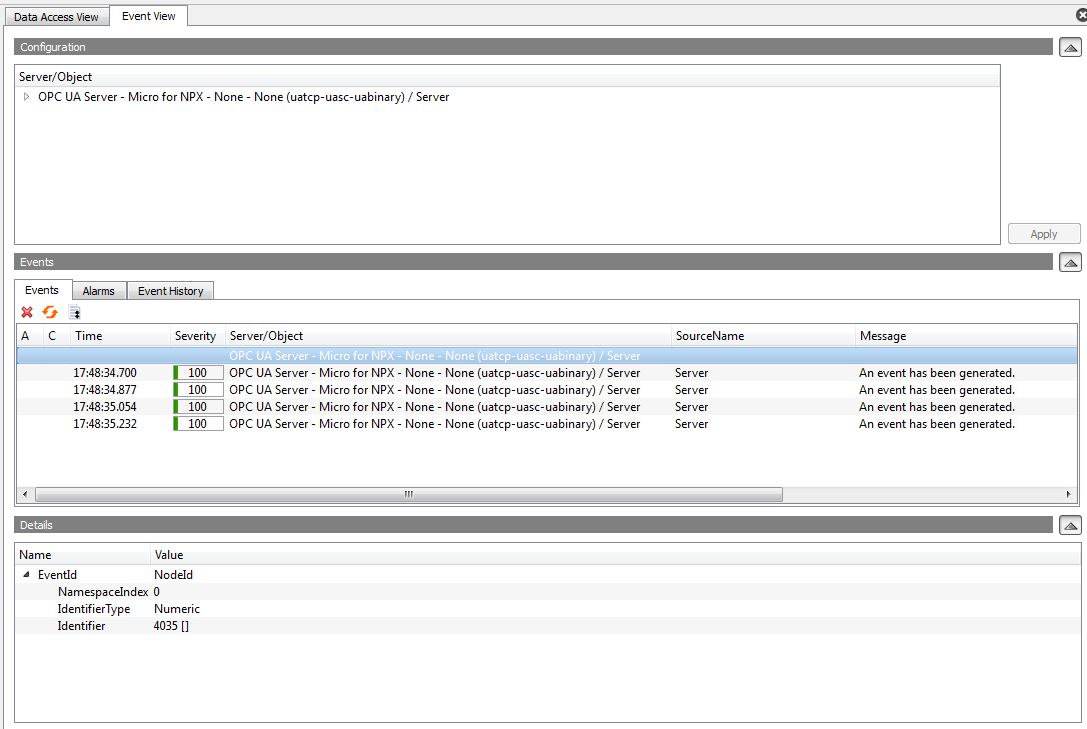Viewport: 1087px width, 729px height.
Task: Select the event at 17:48:34.700
Action: point(546,373)
